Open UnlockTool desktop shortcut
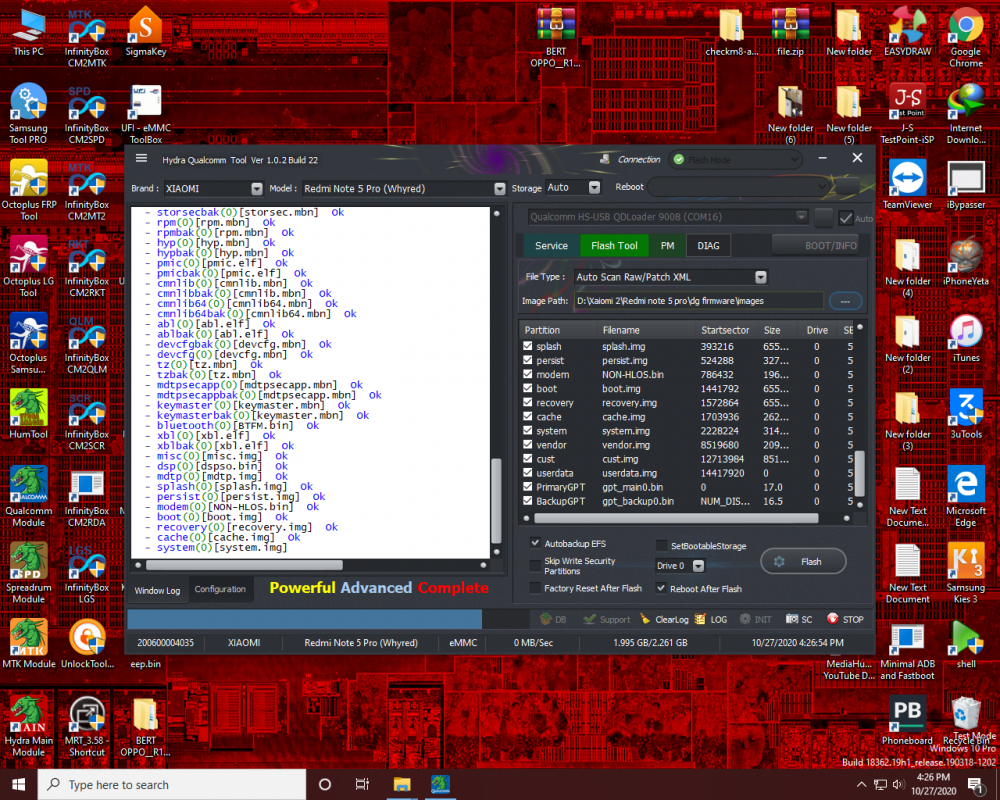Viewport: 1000px width, 800px height. [x=87, y=643]
